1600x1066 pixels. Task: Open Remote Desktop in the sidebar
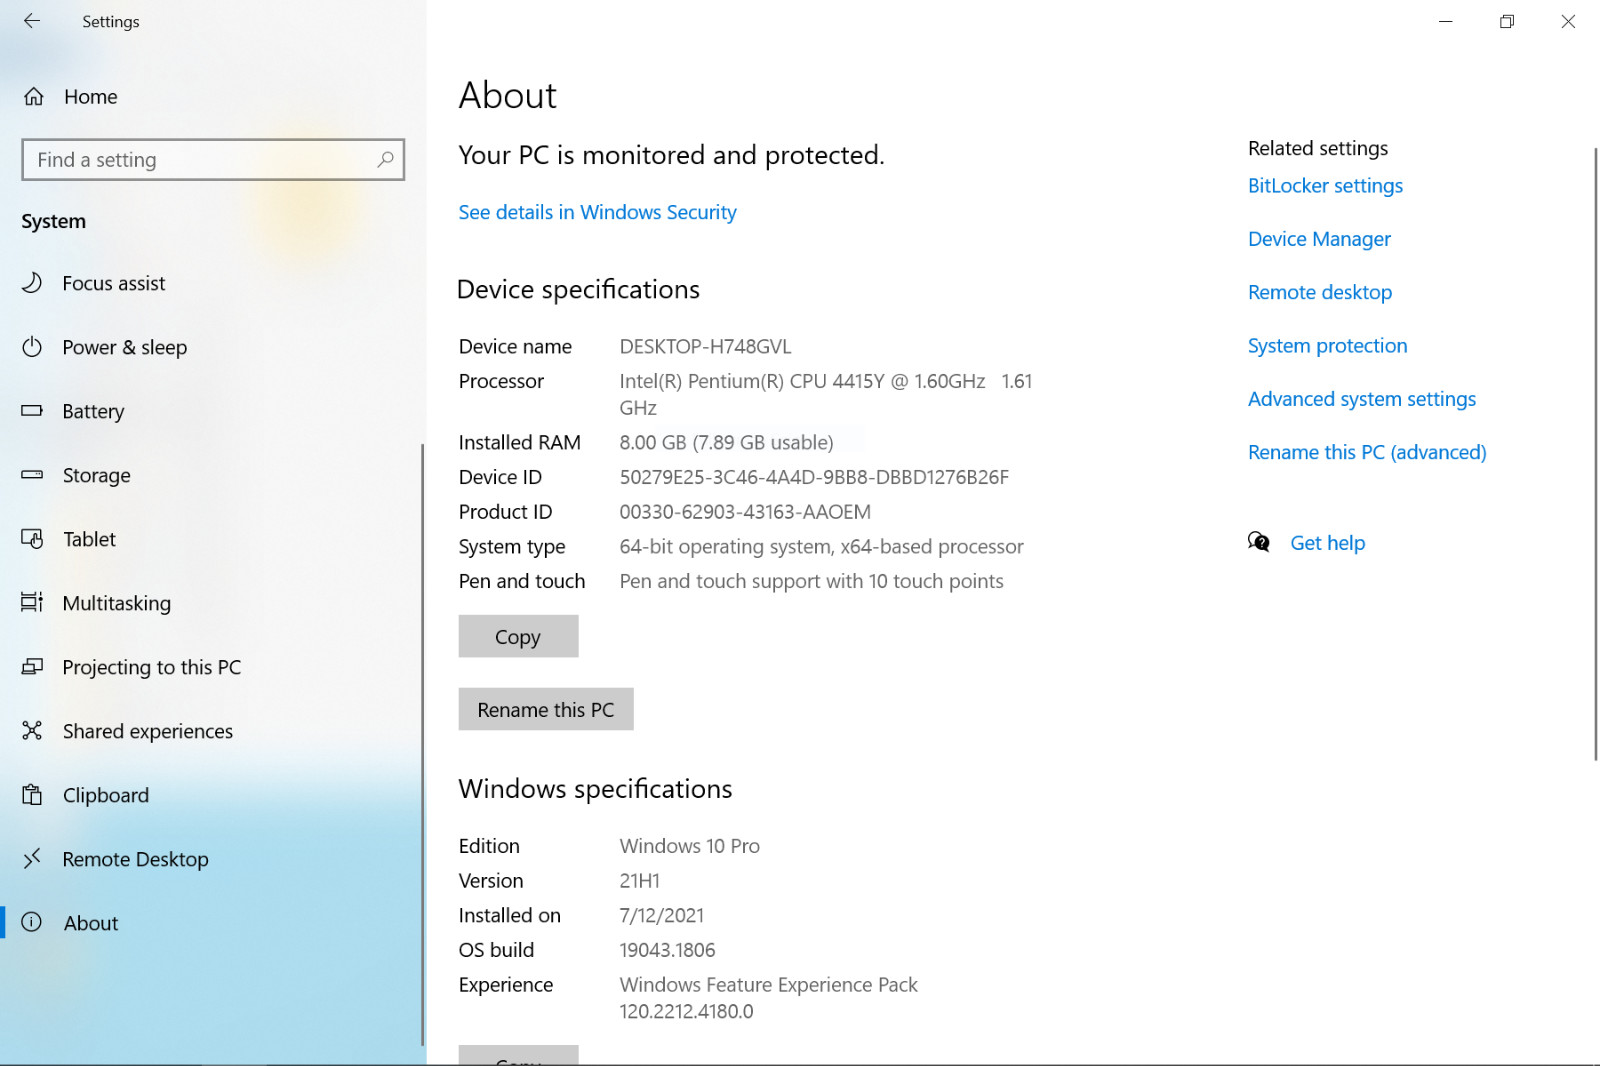(x=212, y=859)
